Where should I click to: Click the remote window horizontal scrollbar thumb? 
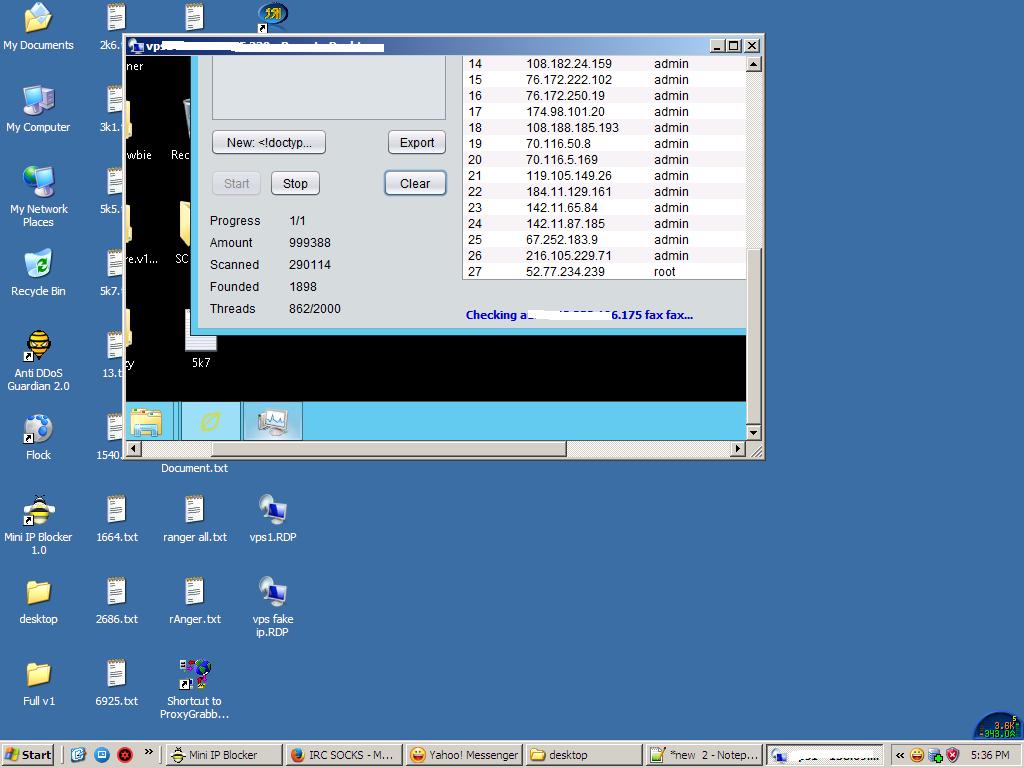[388, 449]
